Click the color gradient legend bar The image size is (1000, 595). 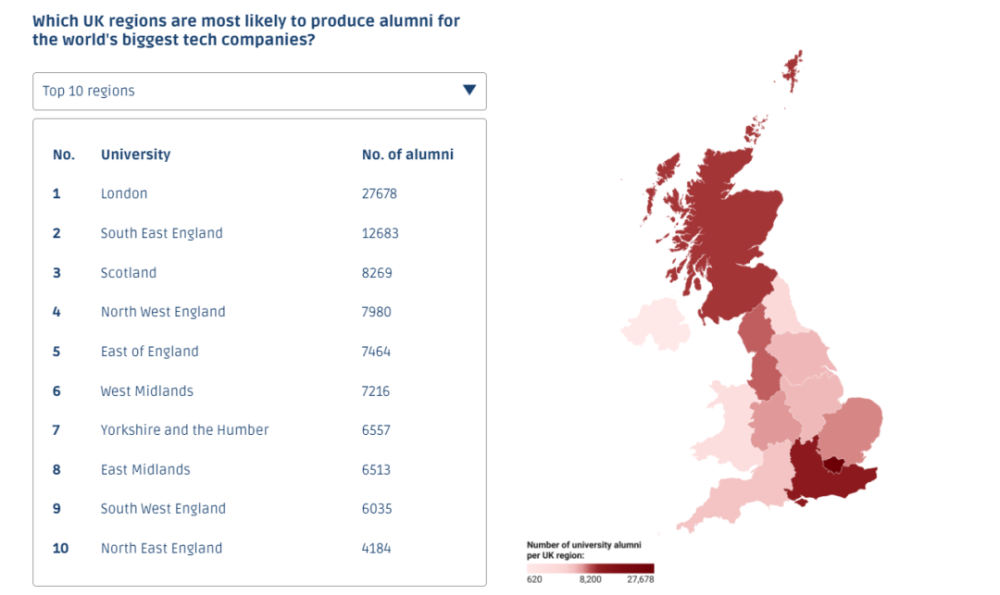pyautogui.click(x=590, y=568)
